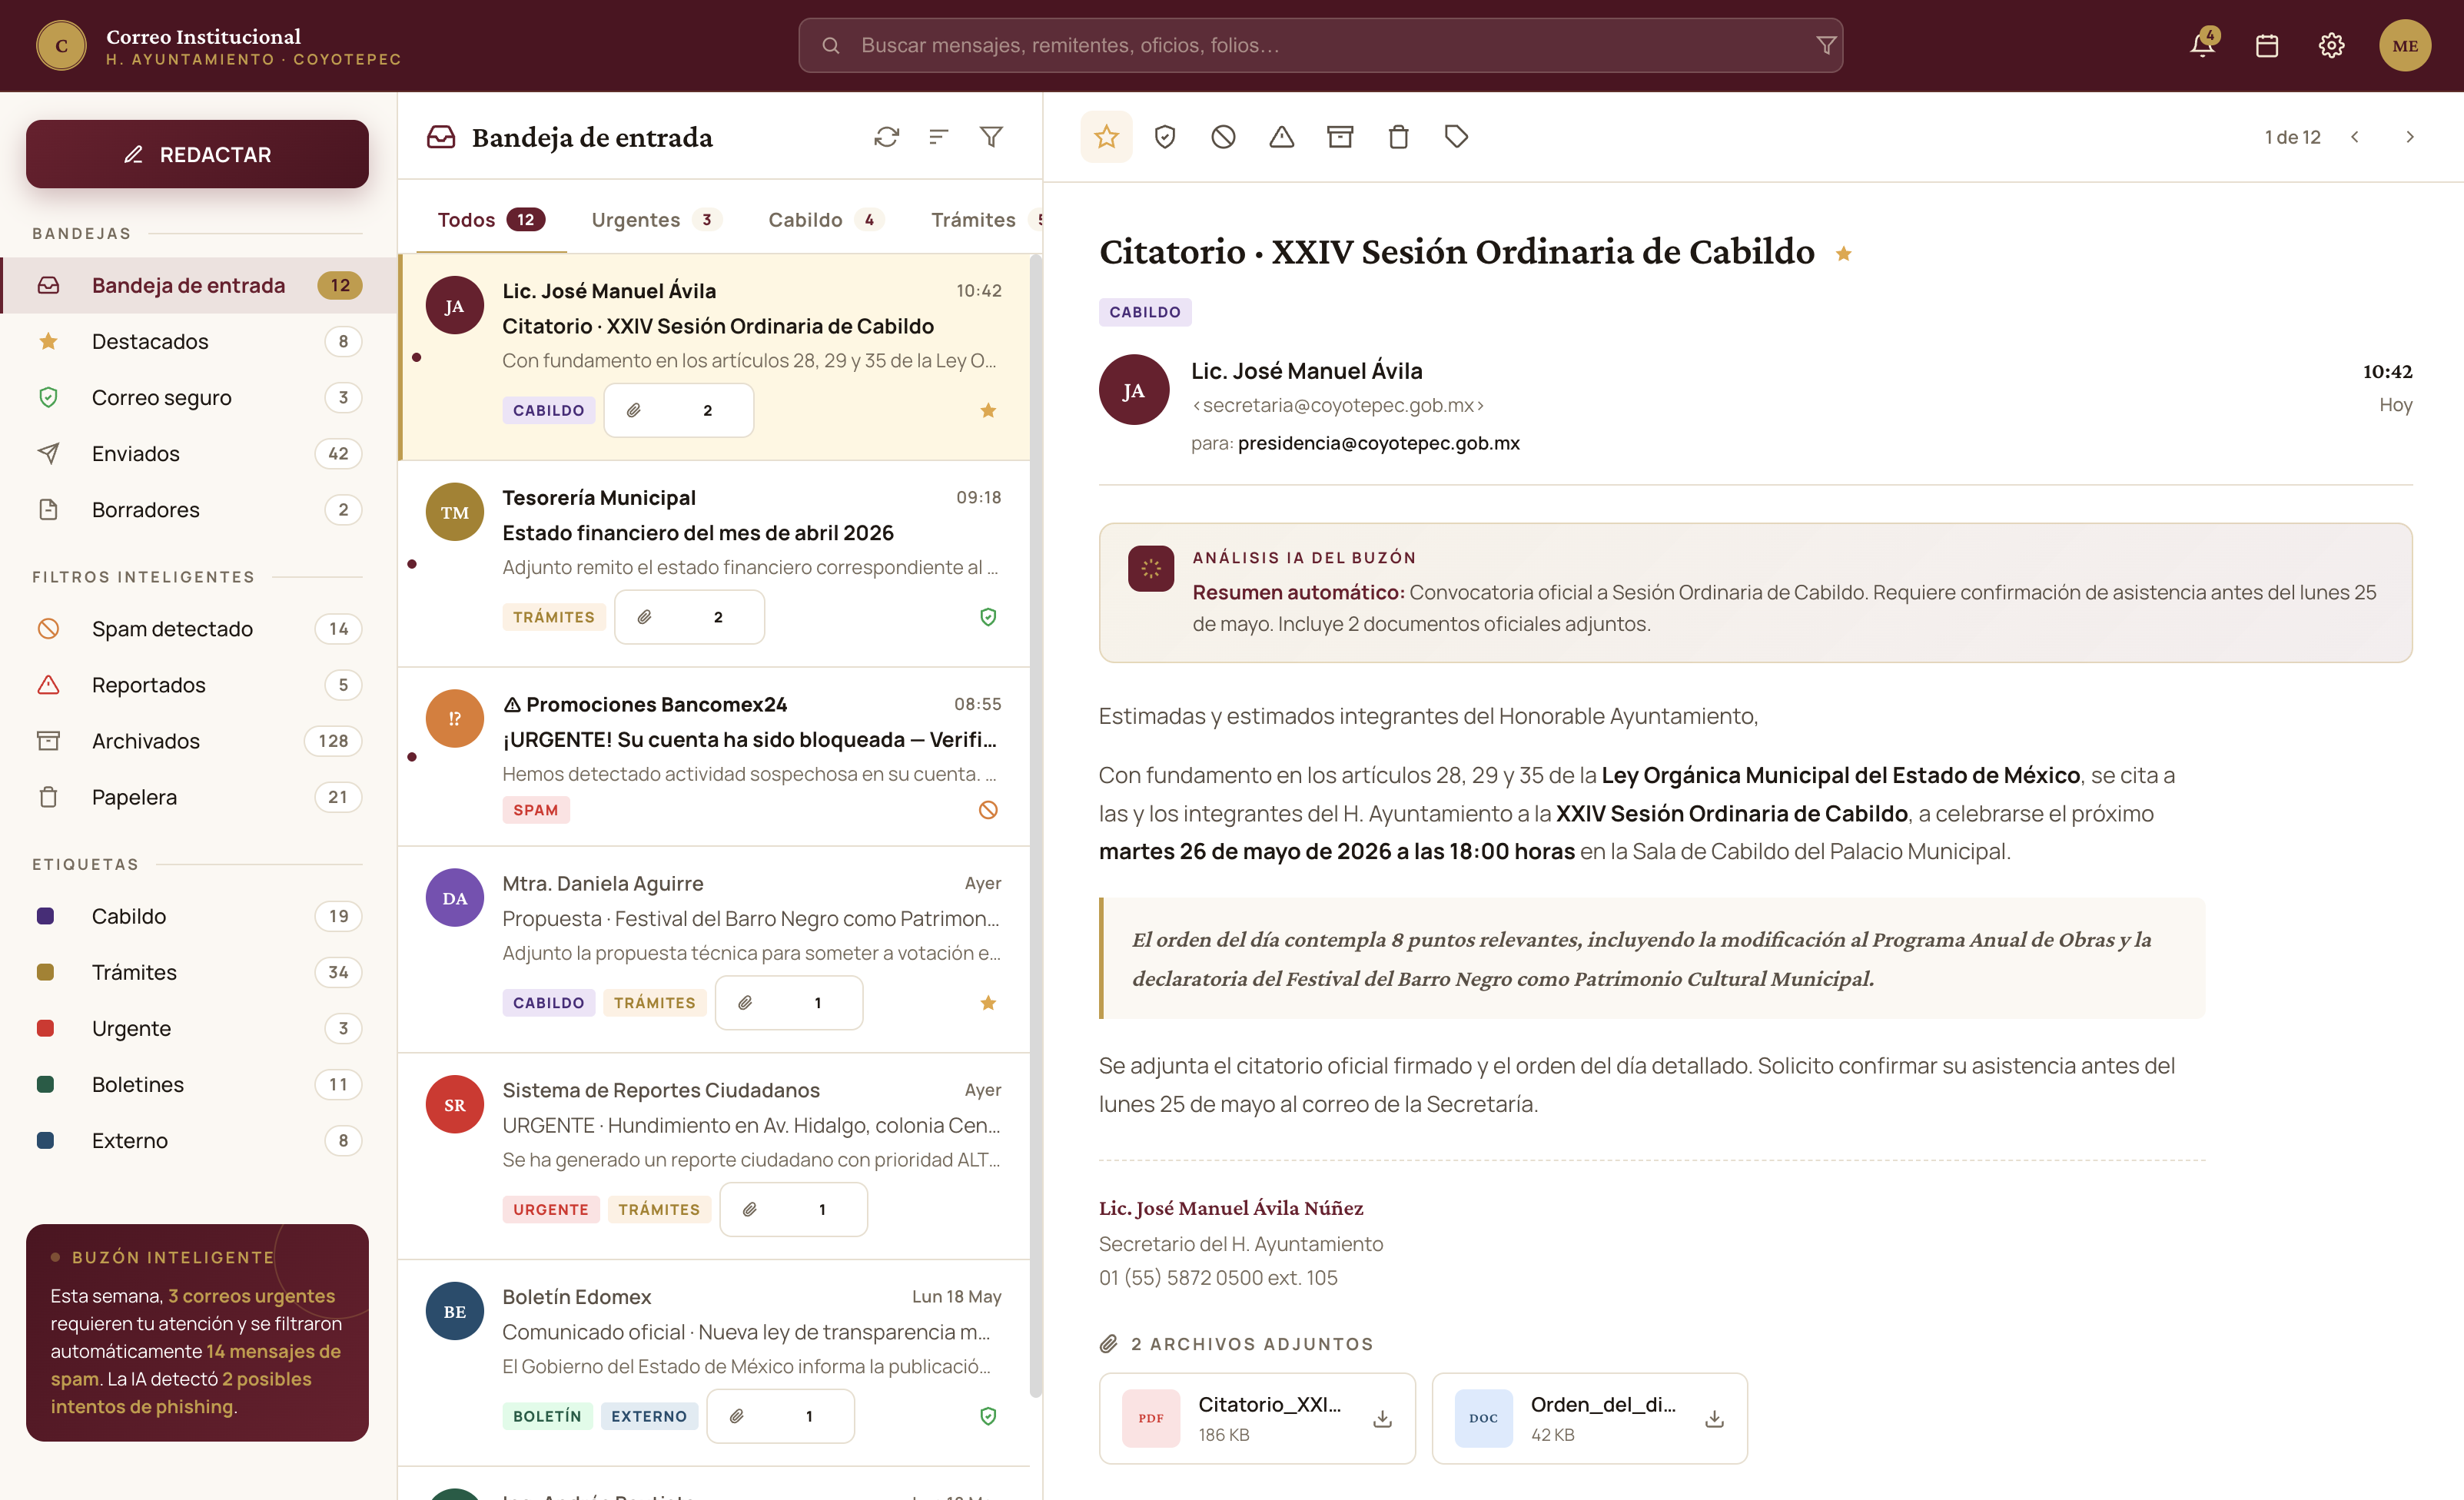Mark open message as spam
The height and width of the screenshot is (1500, 2464).
click(x=1223, y=137)
